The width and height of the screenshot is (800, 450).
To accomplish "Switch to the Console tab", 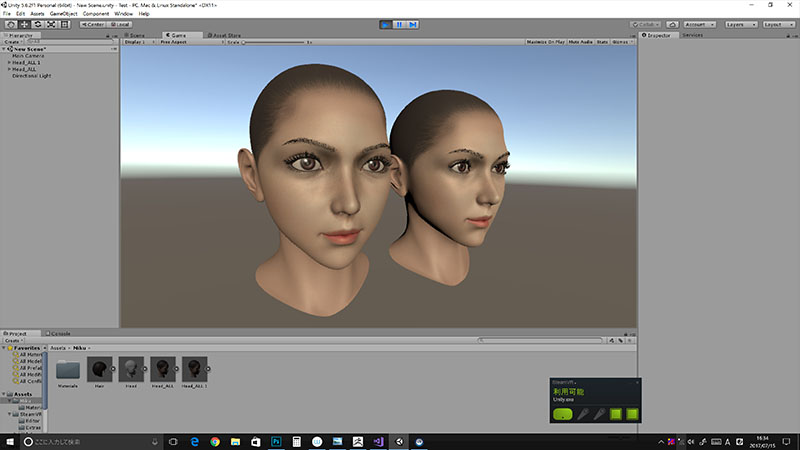I will coord(58,333).
